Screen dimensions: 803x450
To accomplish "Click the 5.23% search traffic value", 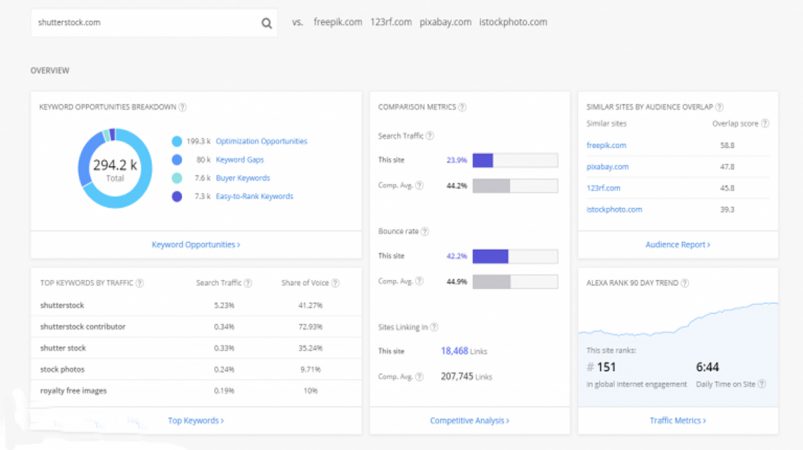I will [224, 306].
